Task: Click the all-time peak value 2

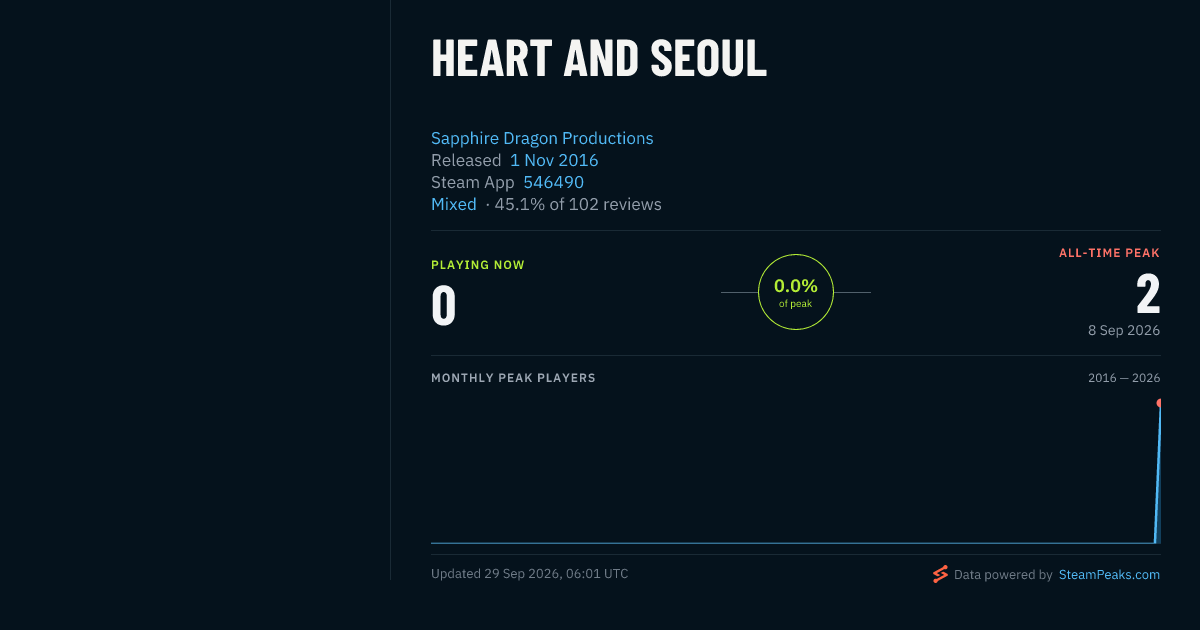Action: (x=1148, y=295)
